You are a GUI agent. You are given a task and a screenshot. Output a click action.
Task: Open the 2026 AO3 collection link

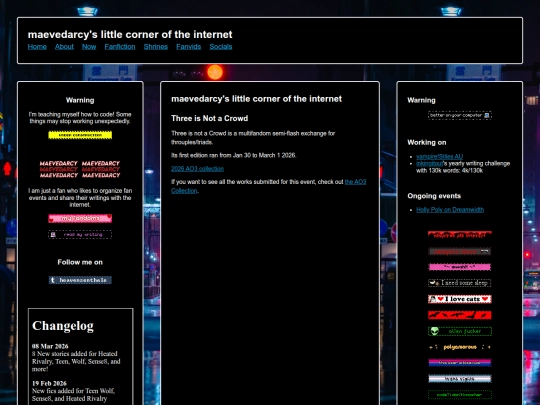pyautogui.click(x=197, y=169)
